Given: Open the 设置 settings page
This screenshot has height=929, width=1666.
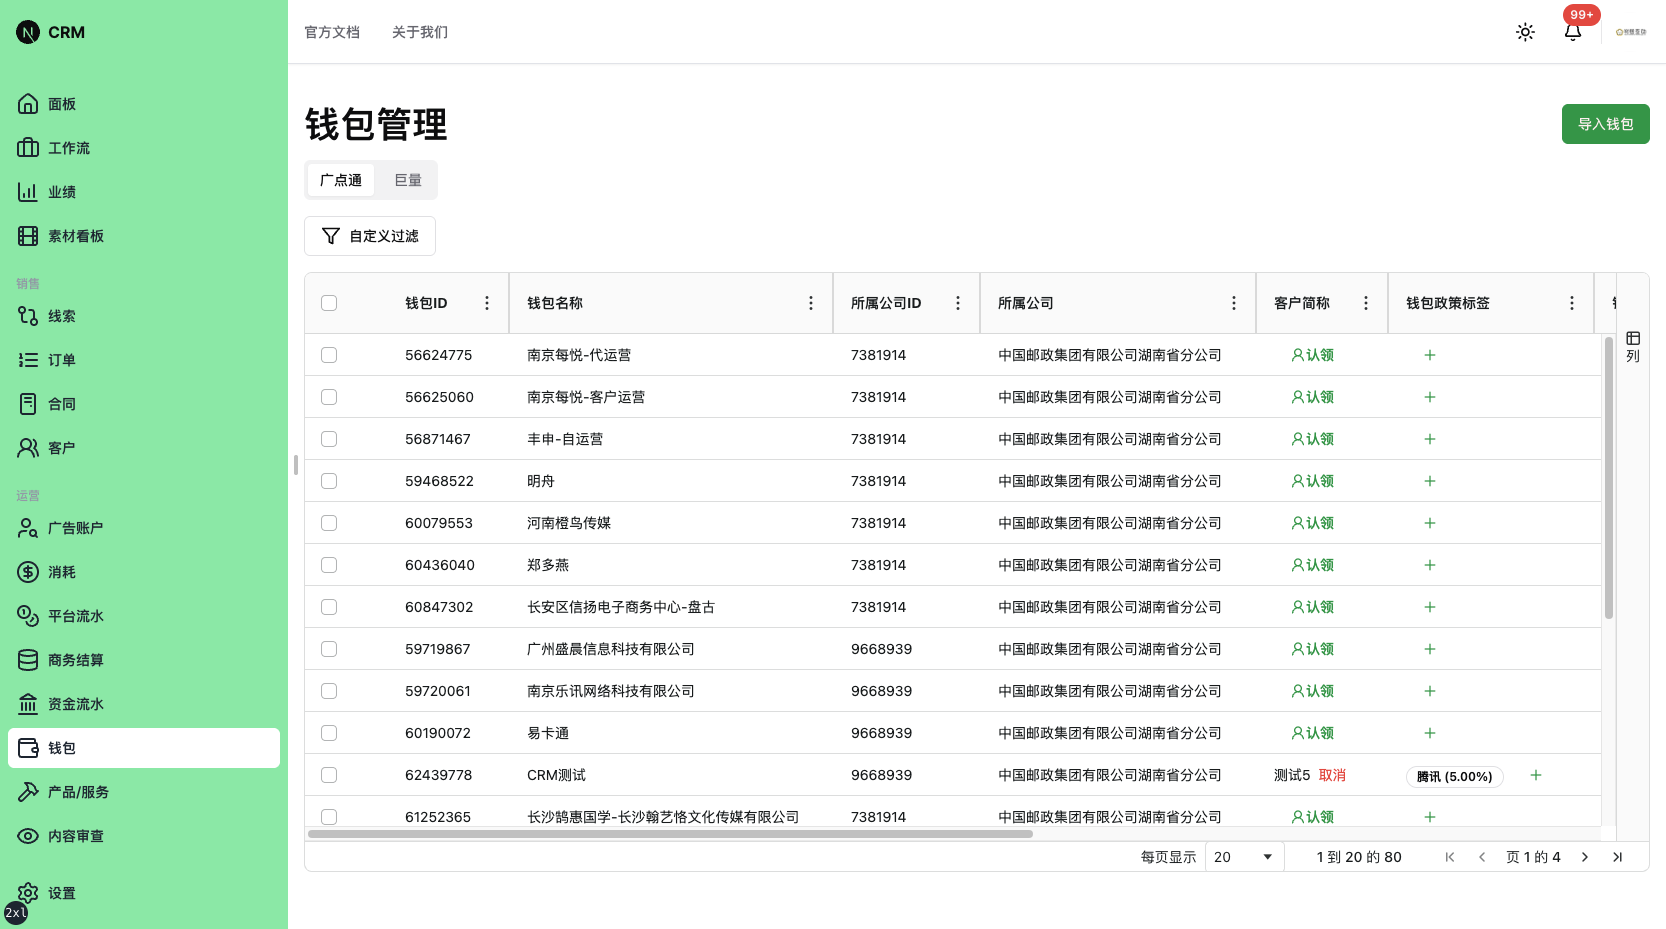Looking at the screenshot, I should coord(60,892).
